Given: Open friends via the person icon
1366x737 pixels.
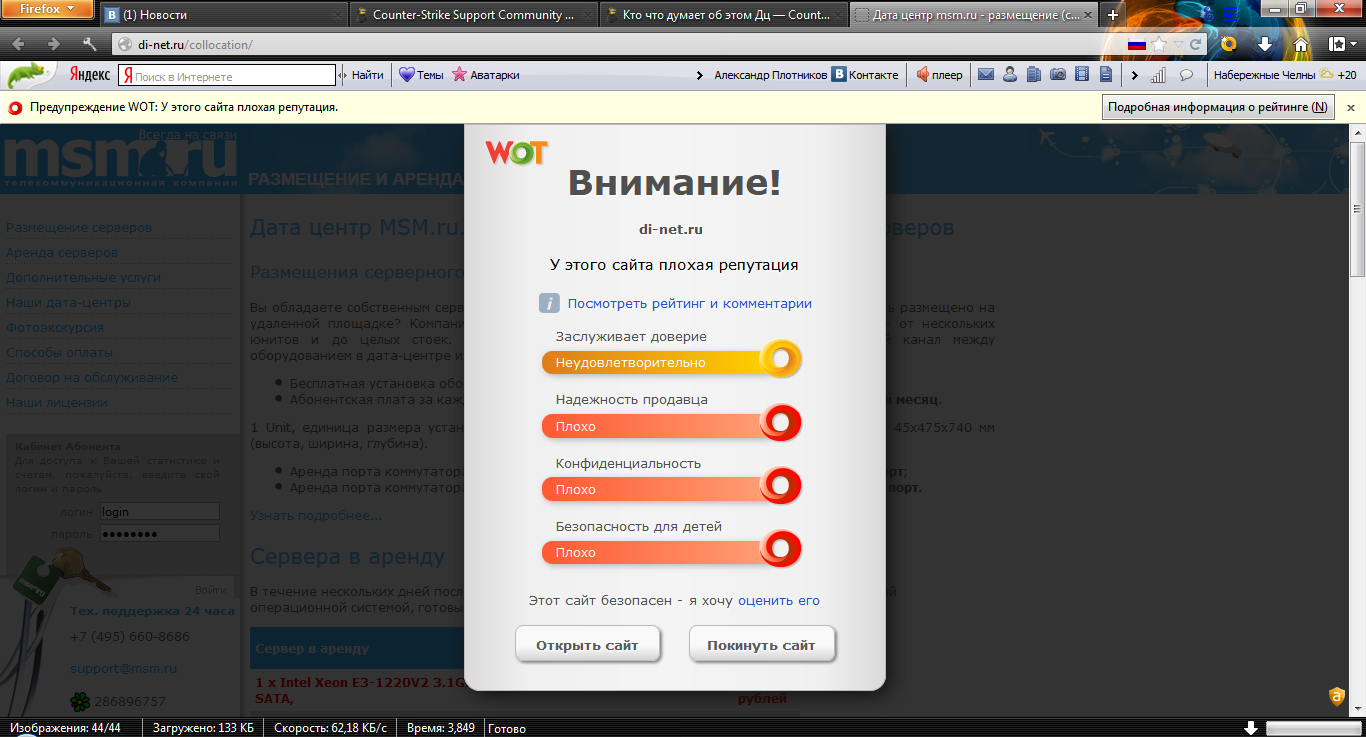Looking at the screenshot, I should point(1010,75).
